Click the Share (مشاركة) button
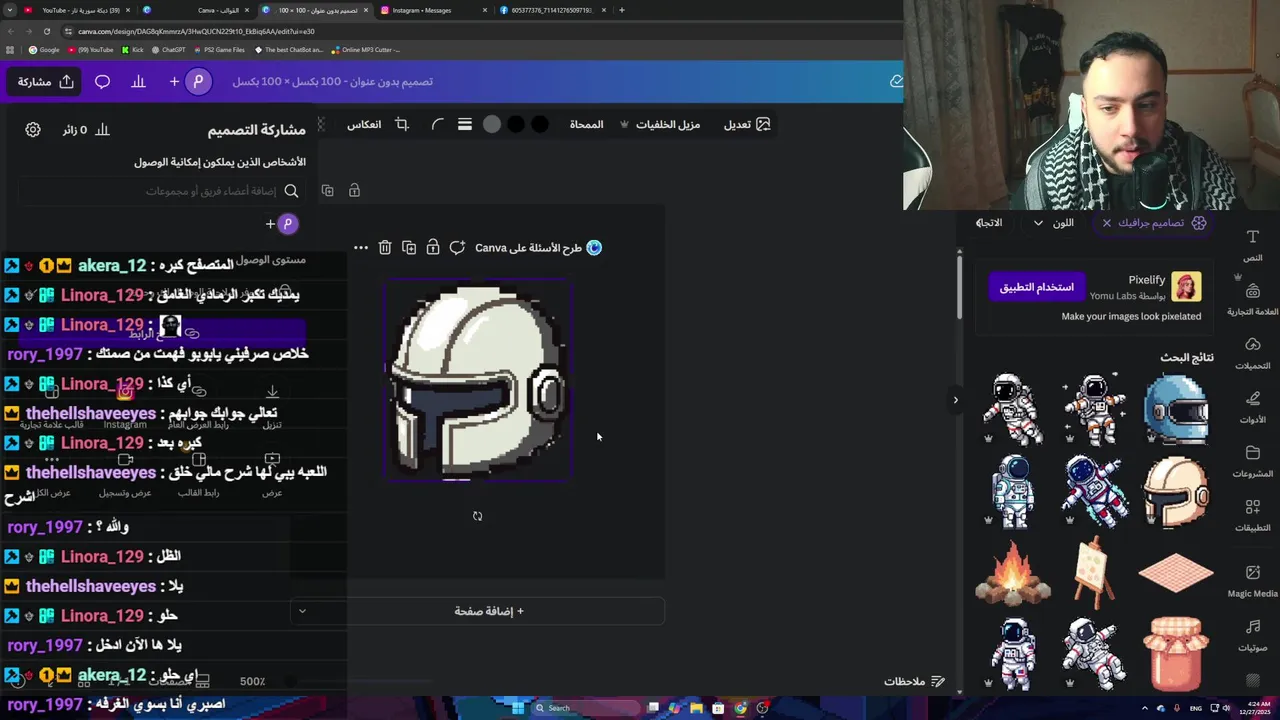This screenshot has height=720, width=1280. click(x=46, y=81)
